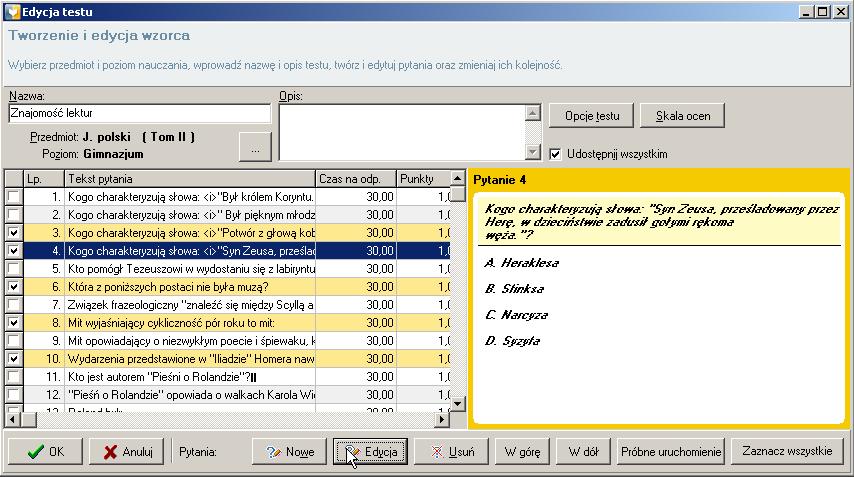Delete the question with Usuń
854x477 pixels.
pos(452,451)
